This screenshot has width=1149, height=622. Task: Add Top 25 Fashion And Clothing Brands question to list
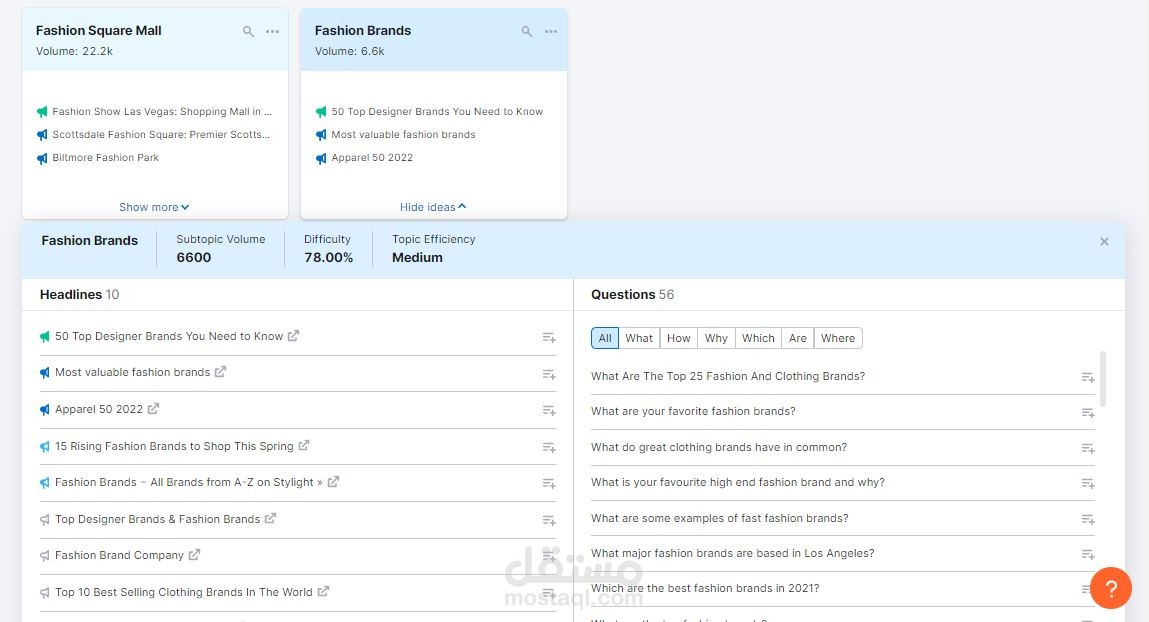click(1088, 378)
